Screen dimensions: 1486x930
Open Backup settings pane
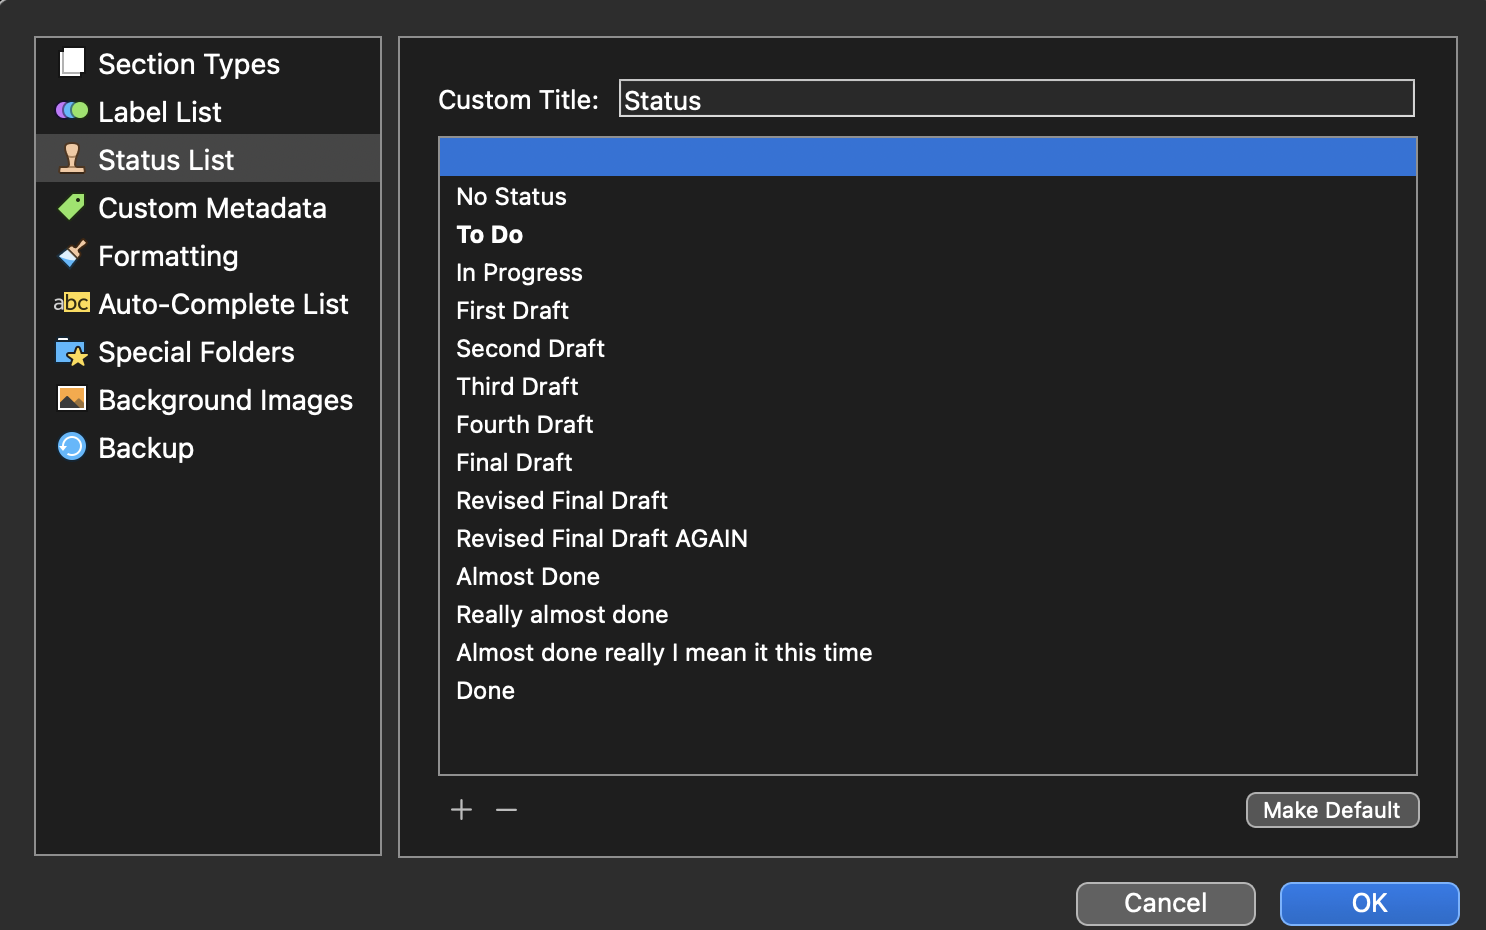pos(208,447)
